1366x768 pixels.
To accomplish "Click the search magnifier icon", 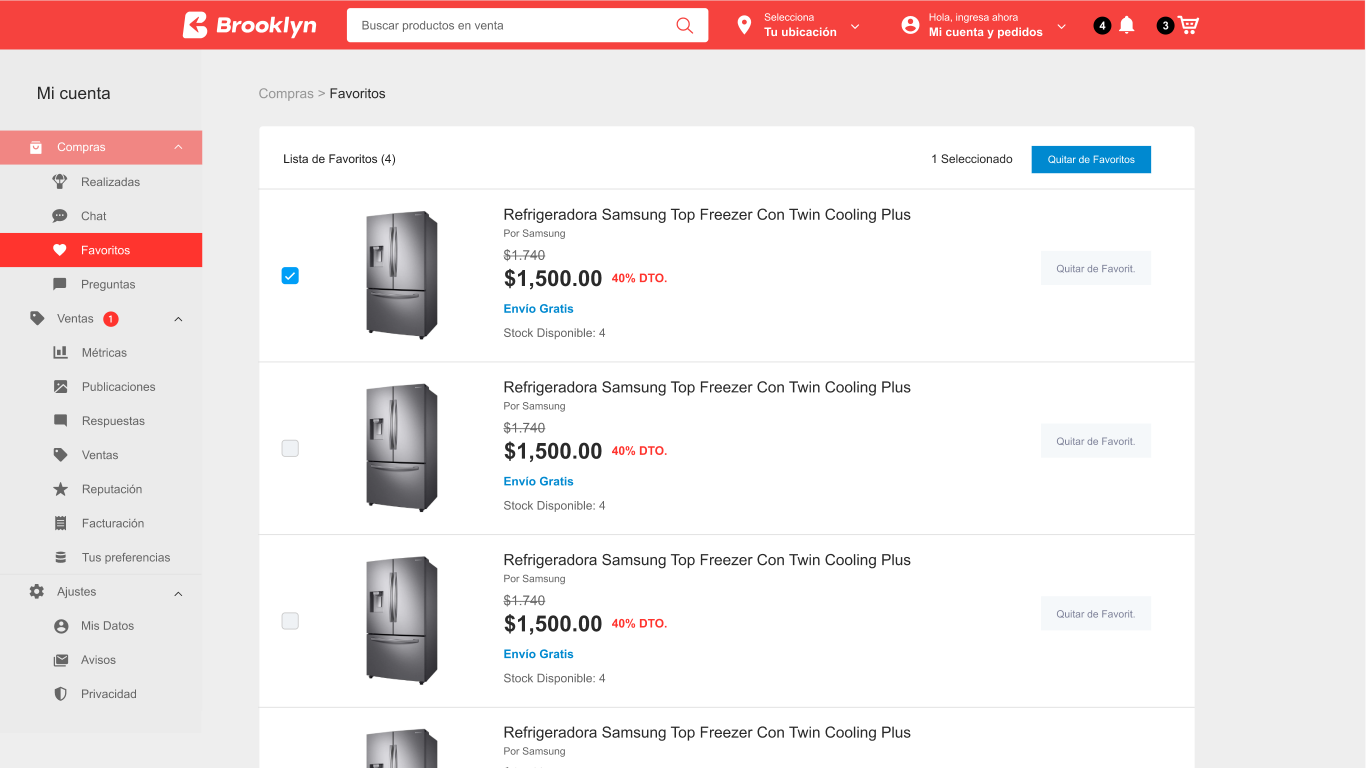I will (685, 25).
